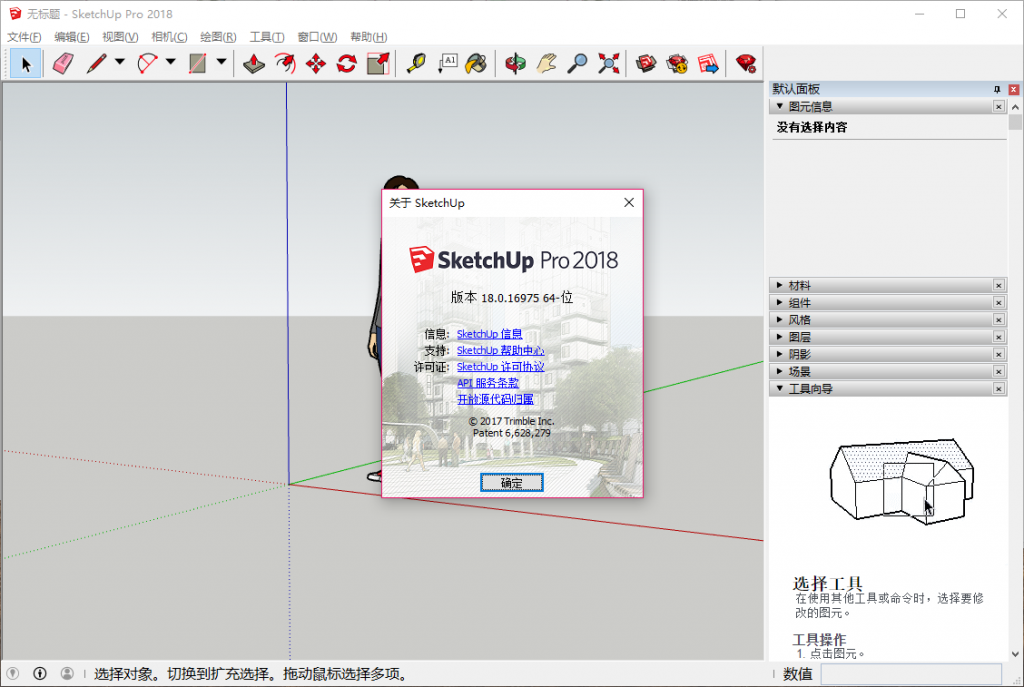Pick the Move tool
Screen dimensions: 1024x687
click(316, 64)
